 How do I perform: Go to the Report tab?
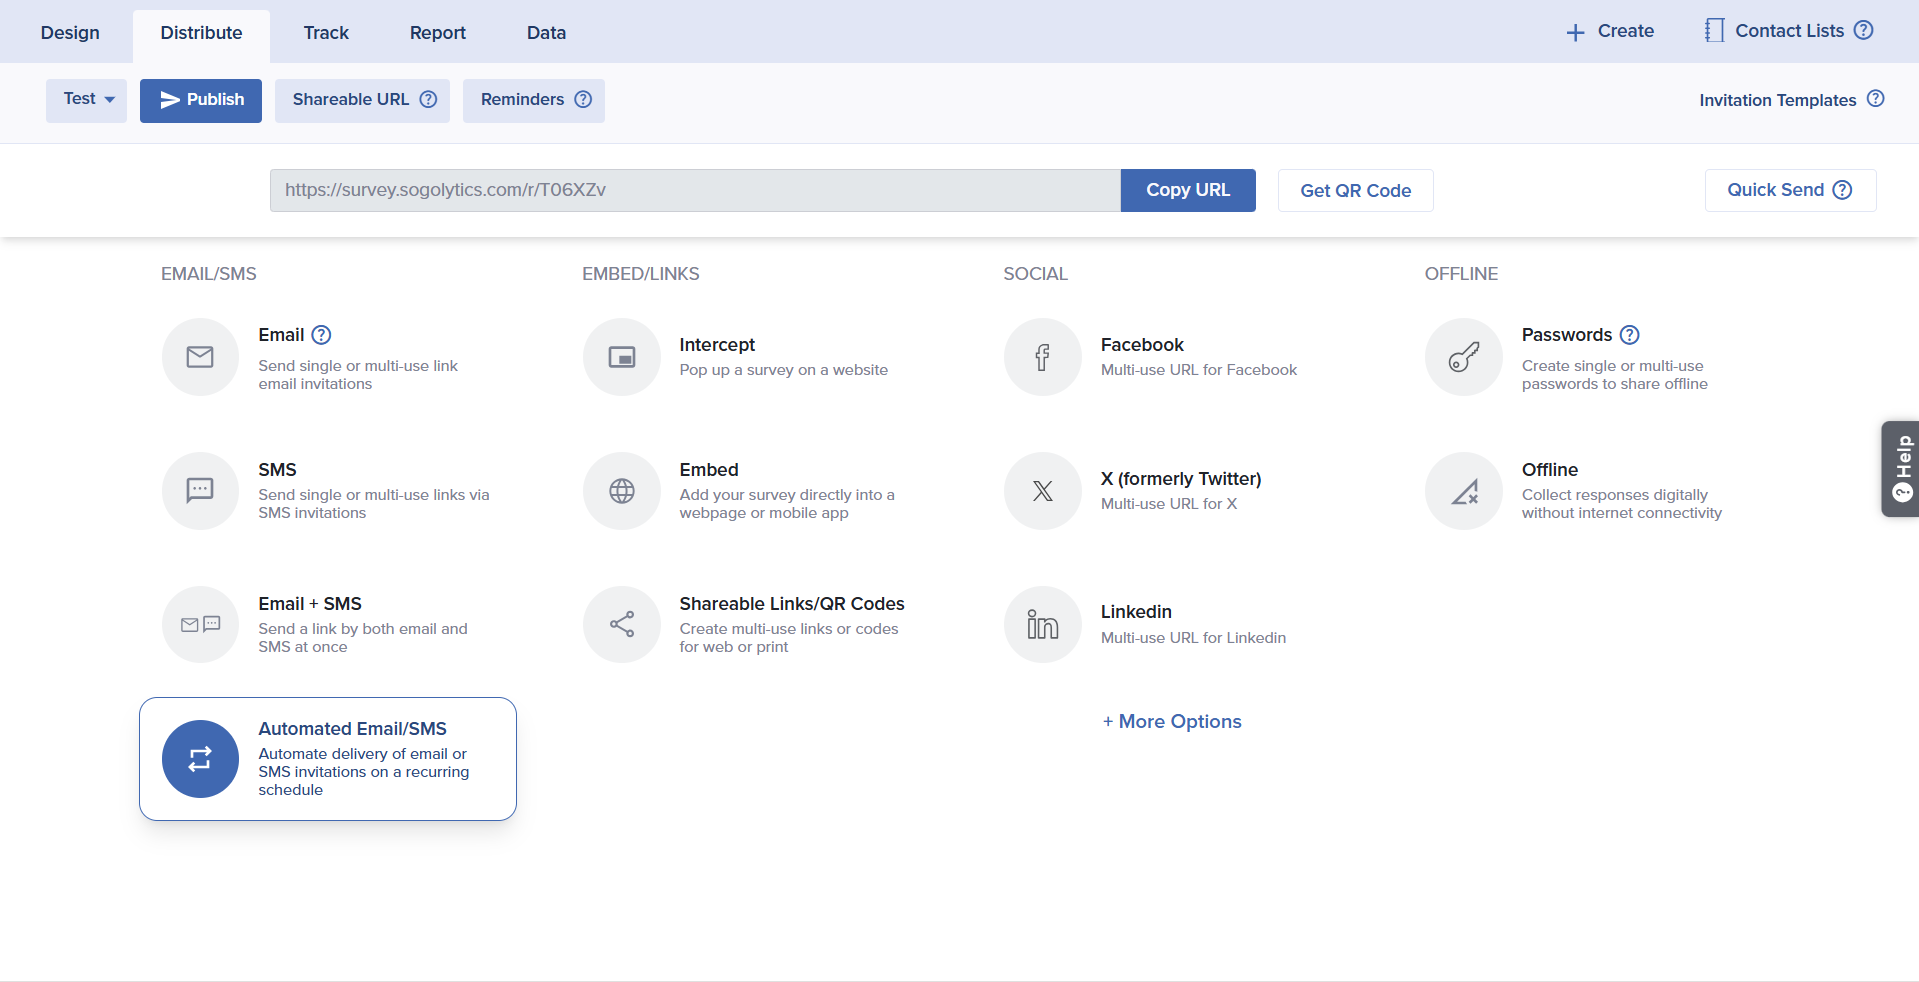(437, 33)
